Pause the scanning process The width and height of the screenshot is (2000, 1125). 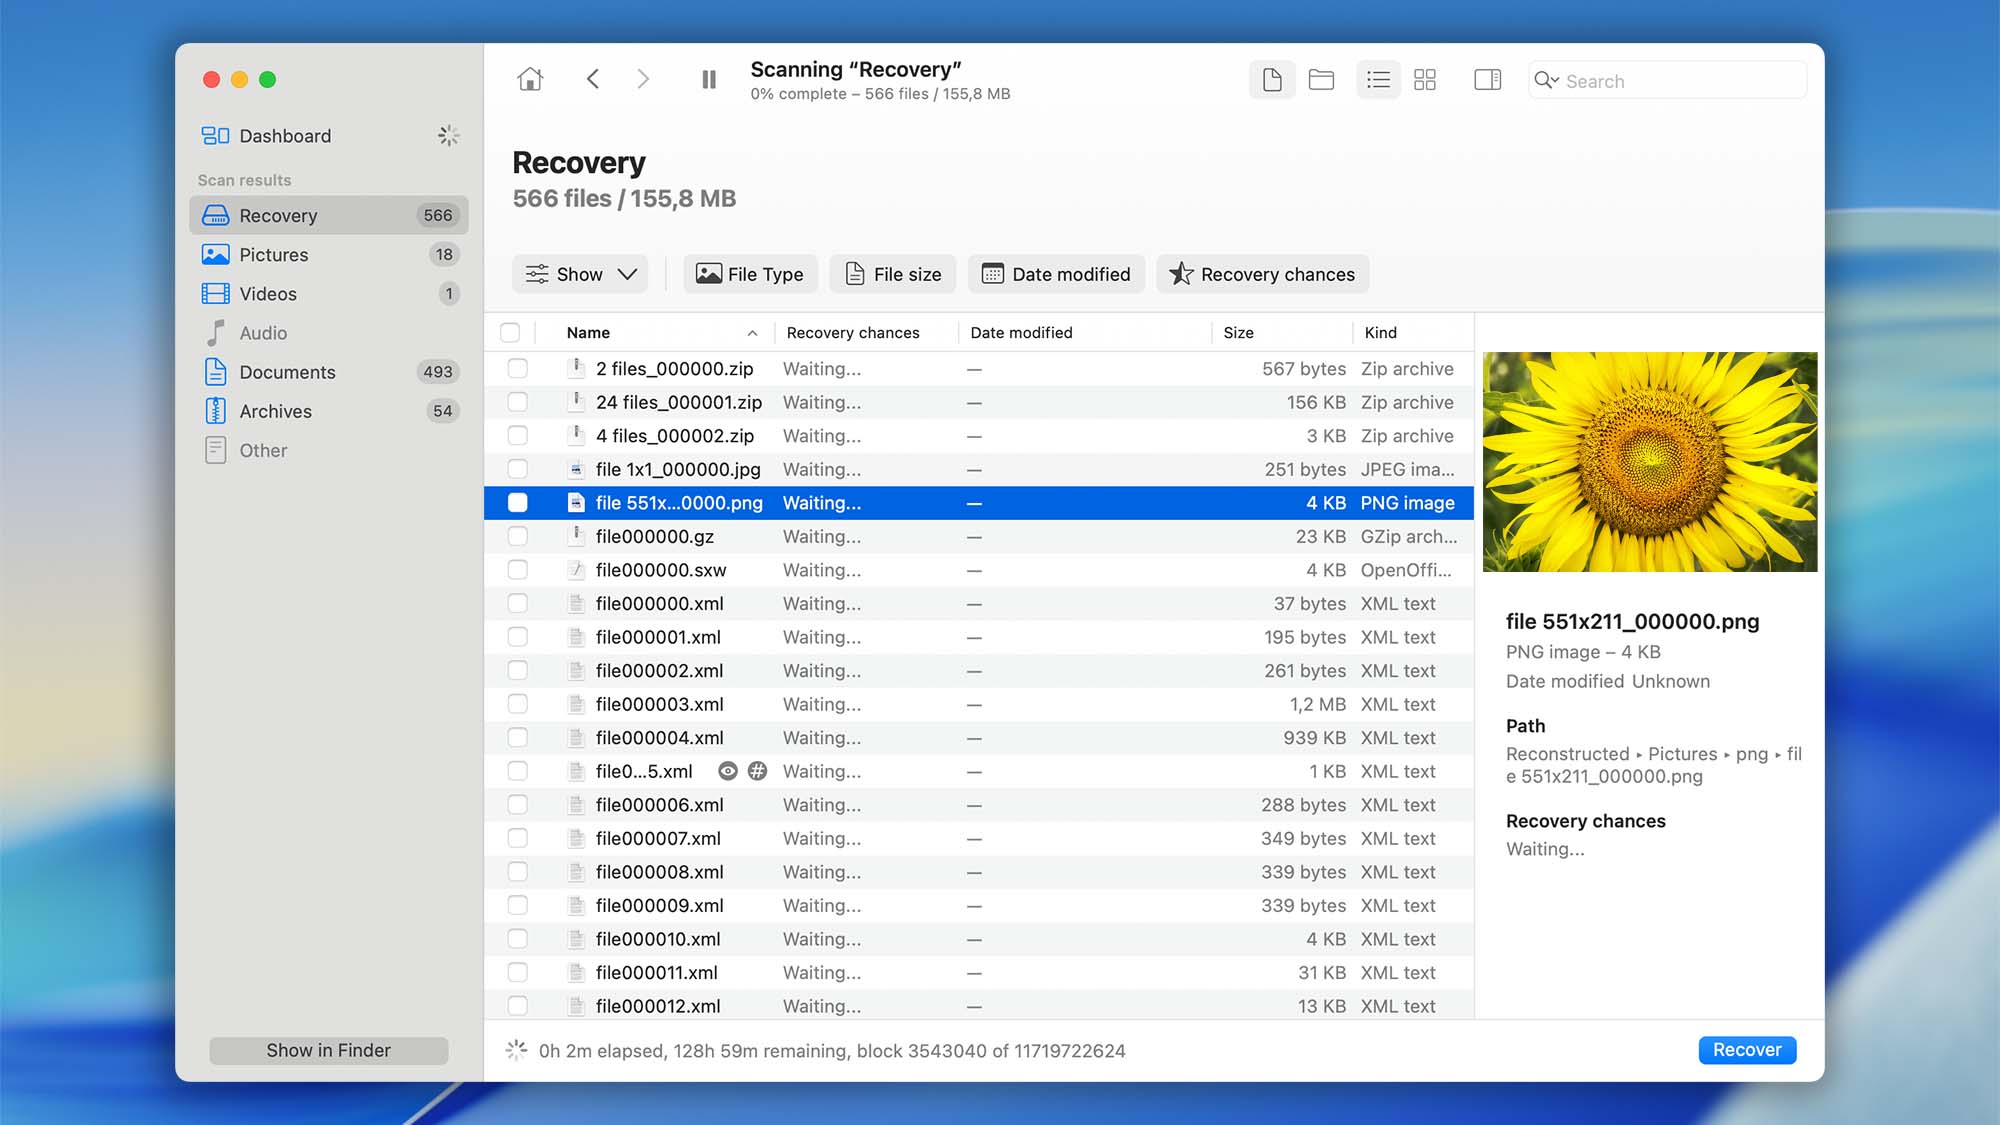(709, 79)
